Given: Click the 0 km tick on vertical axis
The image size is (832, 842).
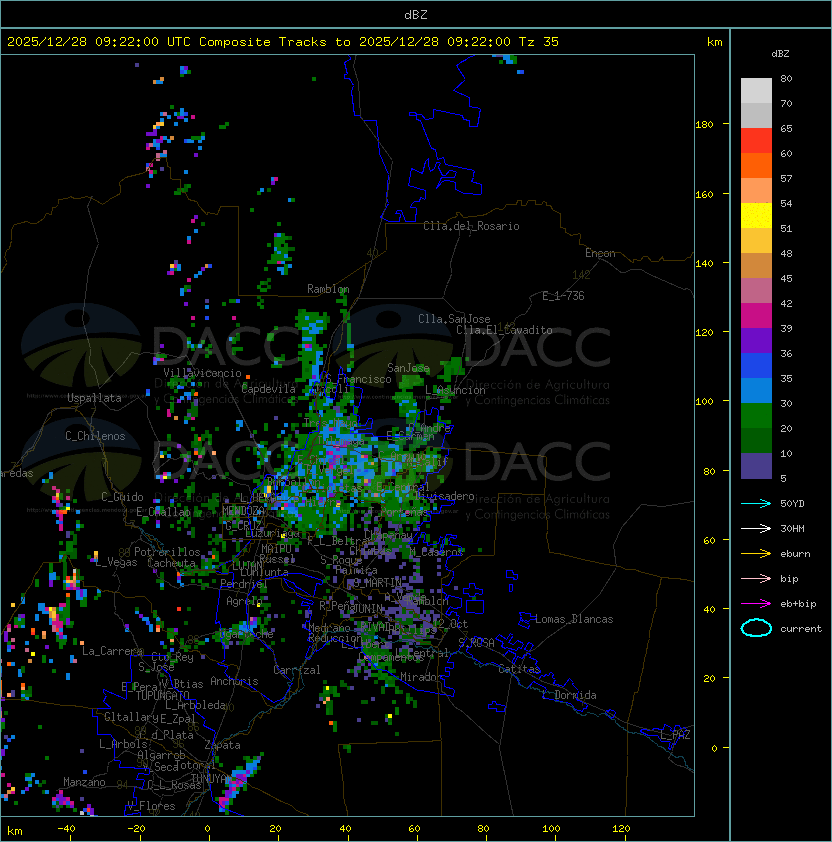Looking at the screenshot, I should click(x=714, y=749).
